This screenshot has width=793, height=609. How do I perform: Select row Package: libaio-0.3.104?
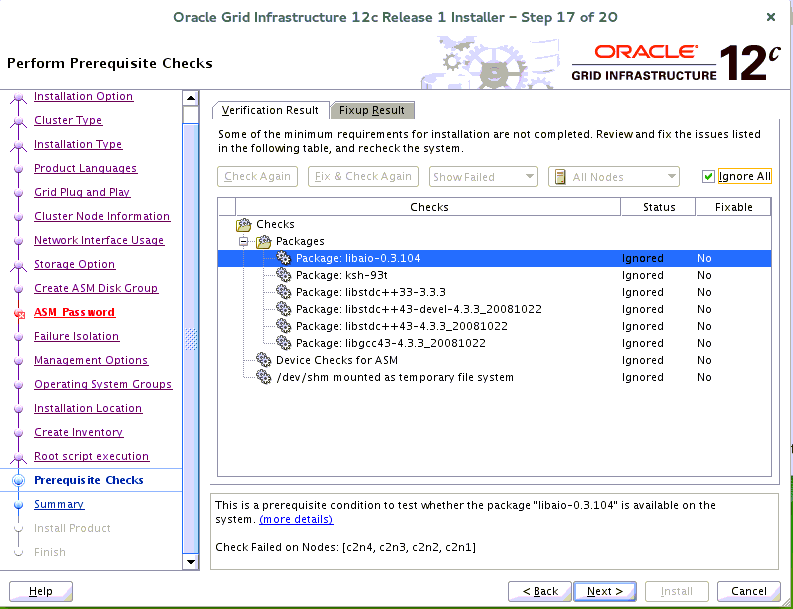pyautogui.click(x=494, y=258)
